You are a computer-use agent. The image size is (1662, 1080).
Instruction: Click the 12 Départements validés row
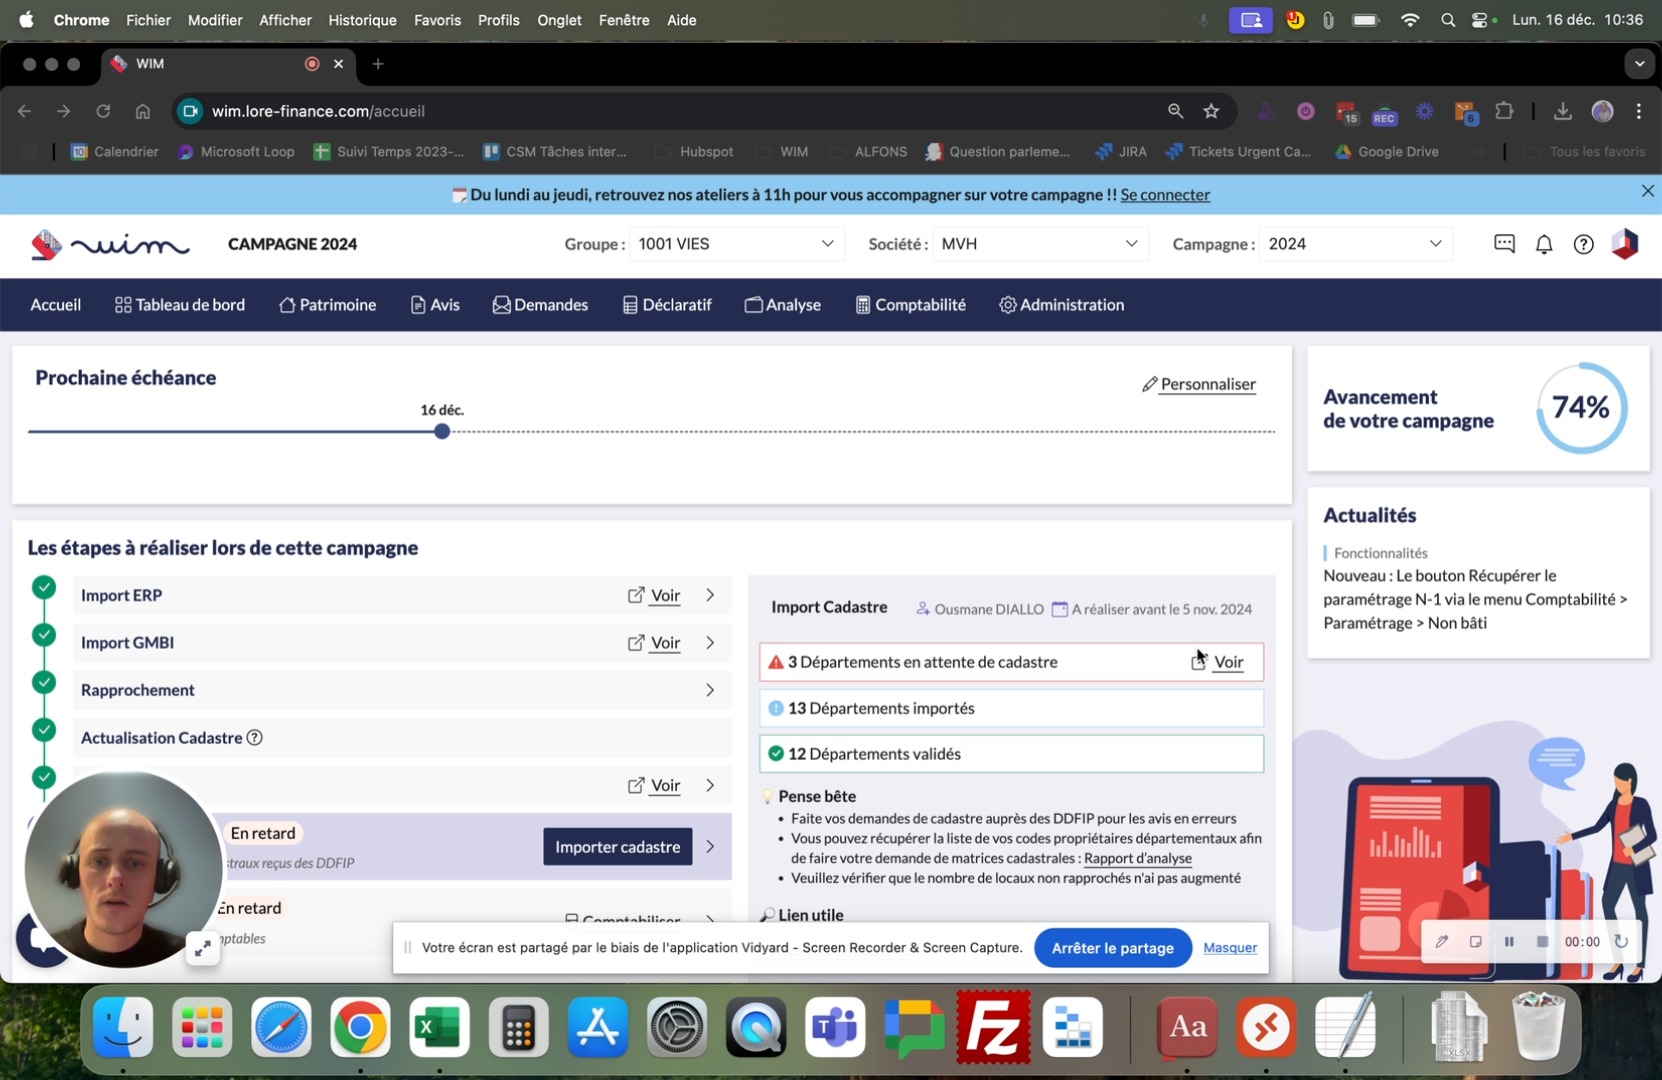[1010, 754]
